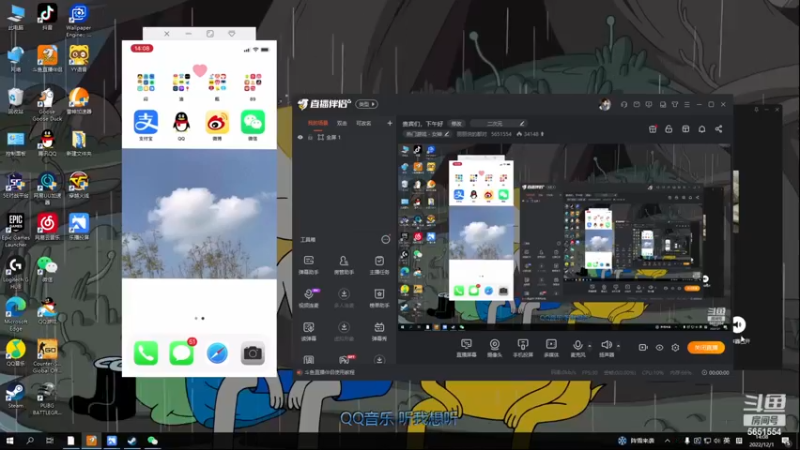
Task: Edit the stream partition tag pencil
Action: click(447, 134)
